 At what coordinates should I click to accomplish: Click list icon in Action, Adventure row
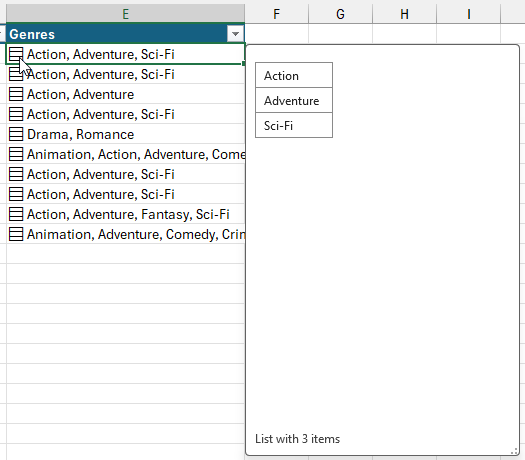pyautogui.click(x=16, y=94)
